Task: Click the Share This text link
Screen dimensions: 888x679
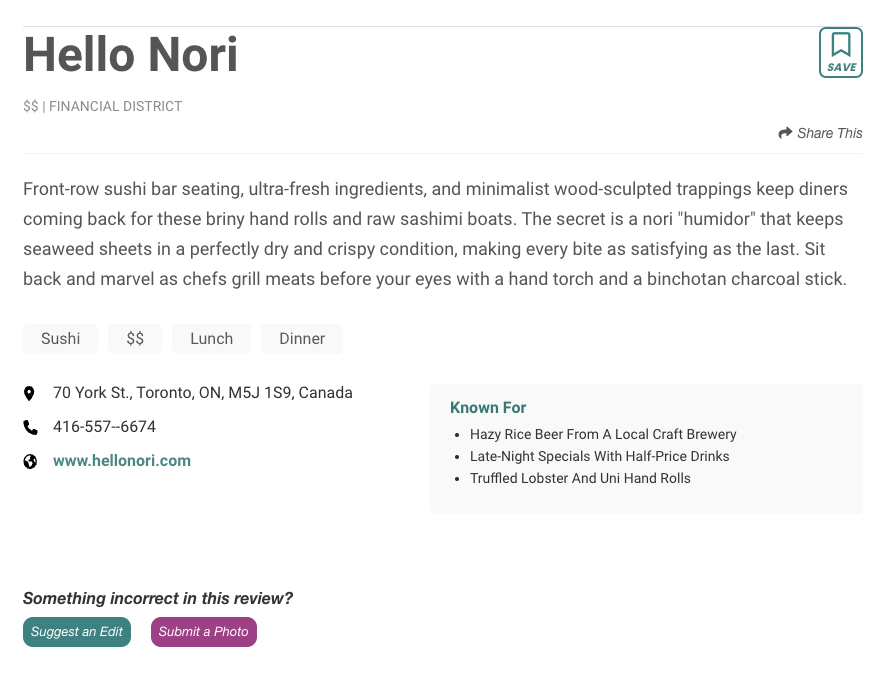Action: [829, 133]
